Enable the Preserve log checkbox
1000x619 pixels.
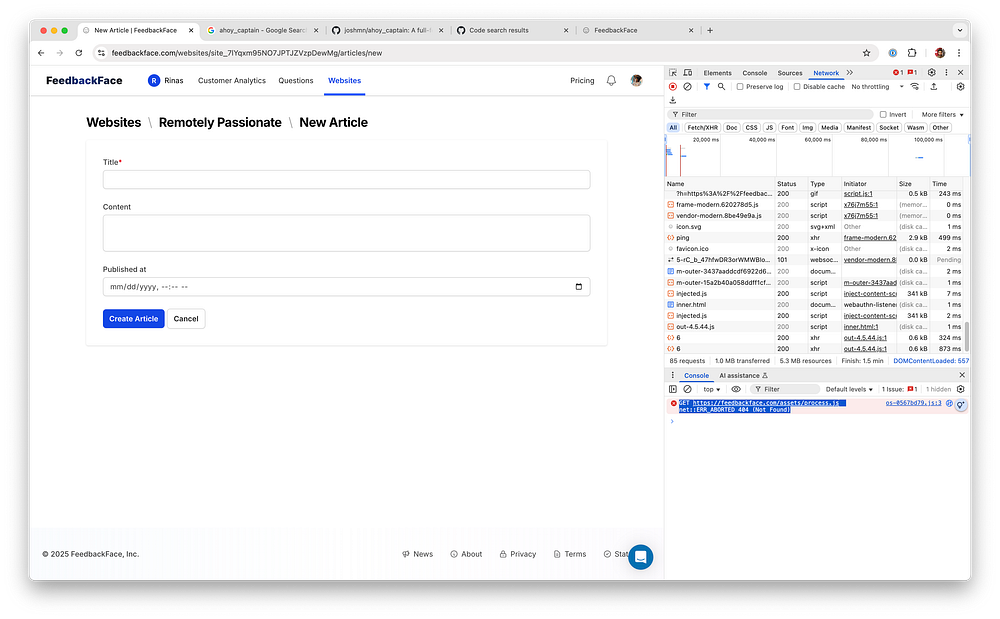pyautogui.click(x=740, y=87)
